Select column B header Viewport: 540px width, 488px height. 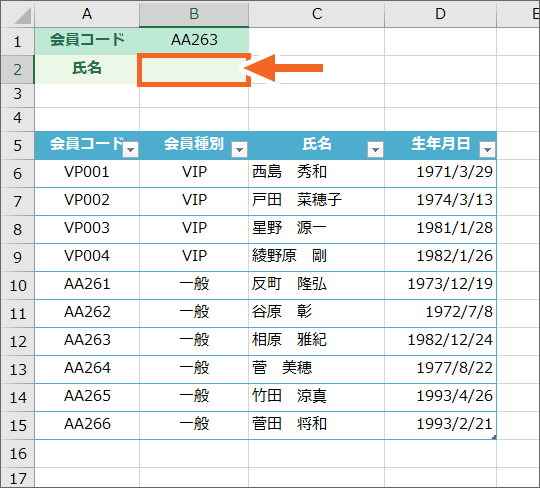(194, 14)
